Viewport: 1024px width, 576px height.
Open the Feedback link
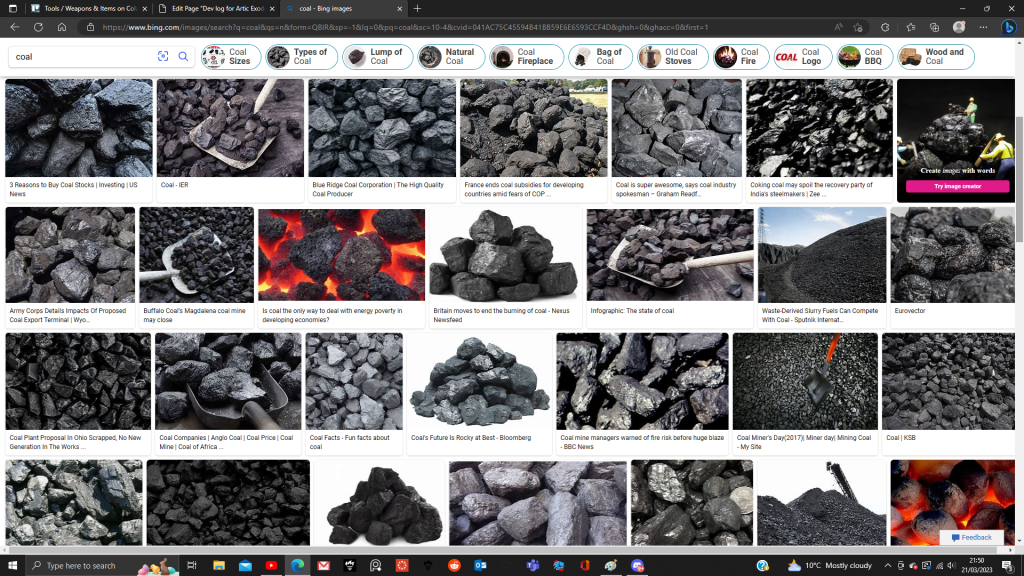pyautogui.click(x=970, y=537)
